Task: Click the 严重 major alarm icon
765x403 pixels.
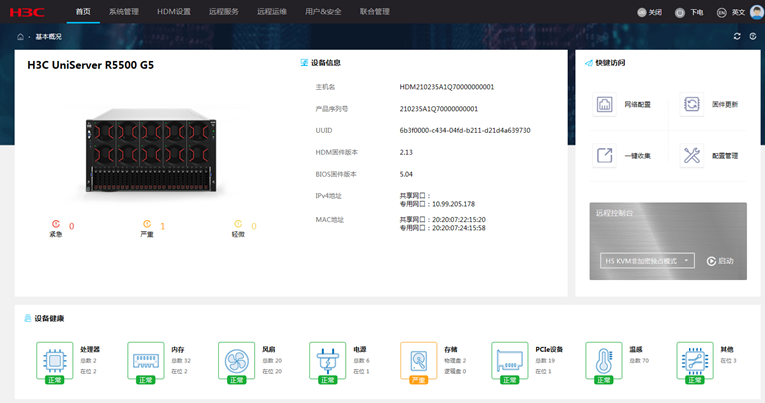Action: pos(147,224)
